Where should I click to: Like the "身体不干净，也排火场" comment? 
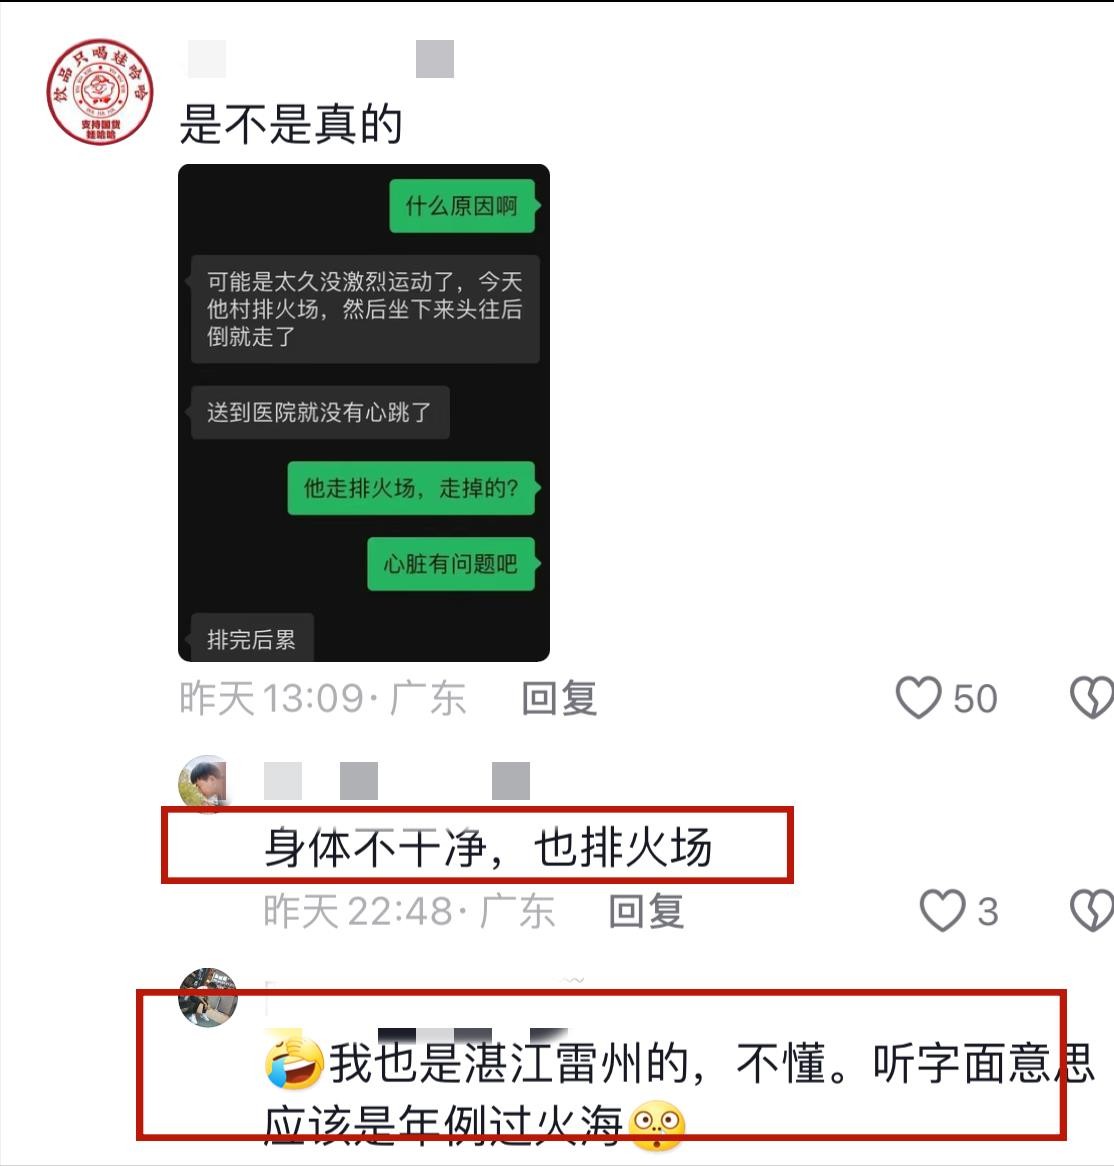point(942,910)
